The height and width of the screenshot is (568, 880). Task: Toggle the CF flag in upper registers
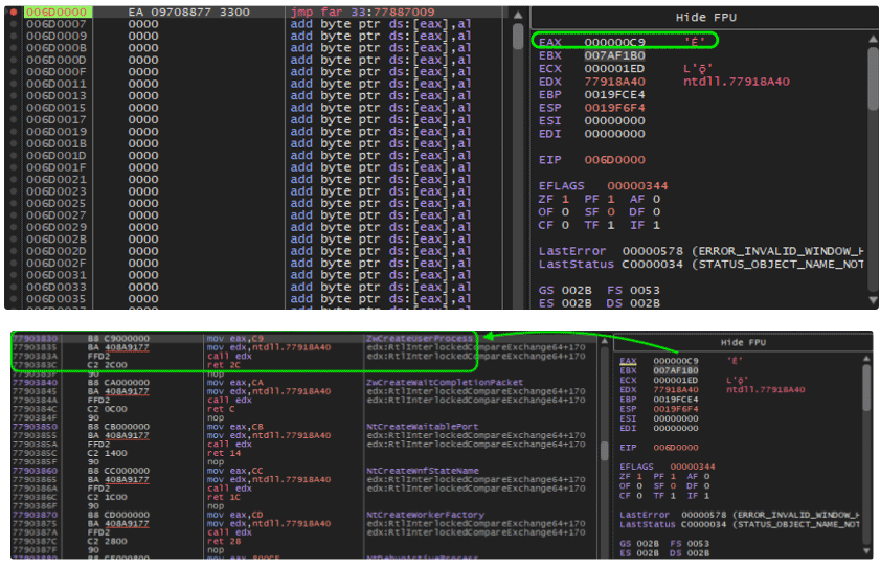553,225
